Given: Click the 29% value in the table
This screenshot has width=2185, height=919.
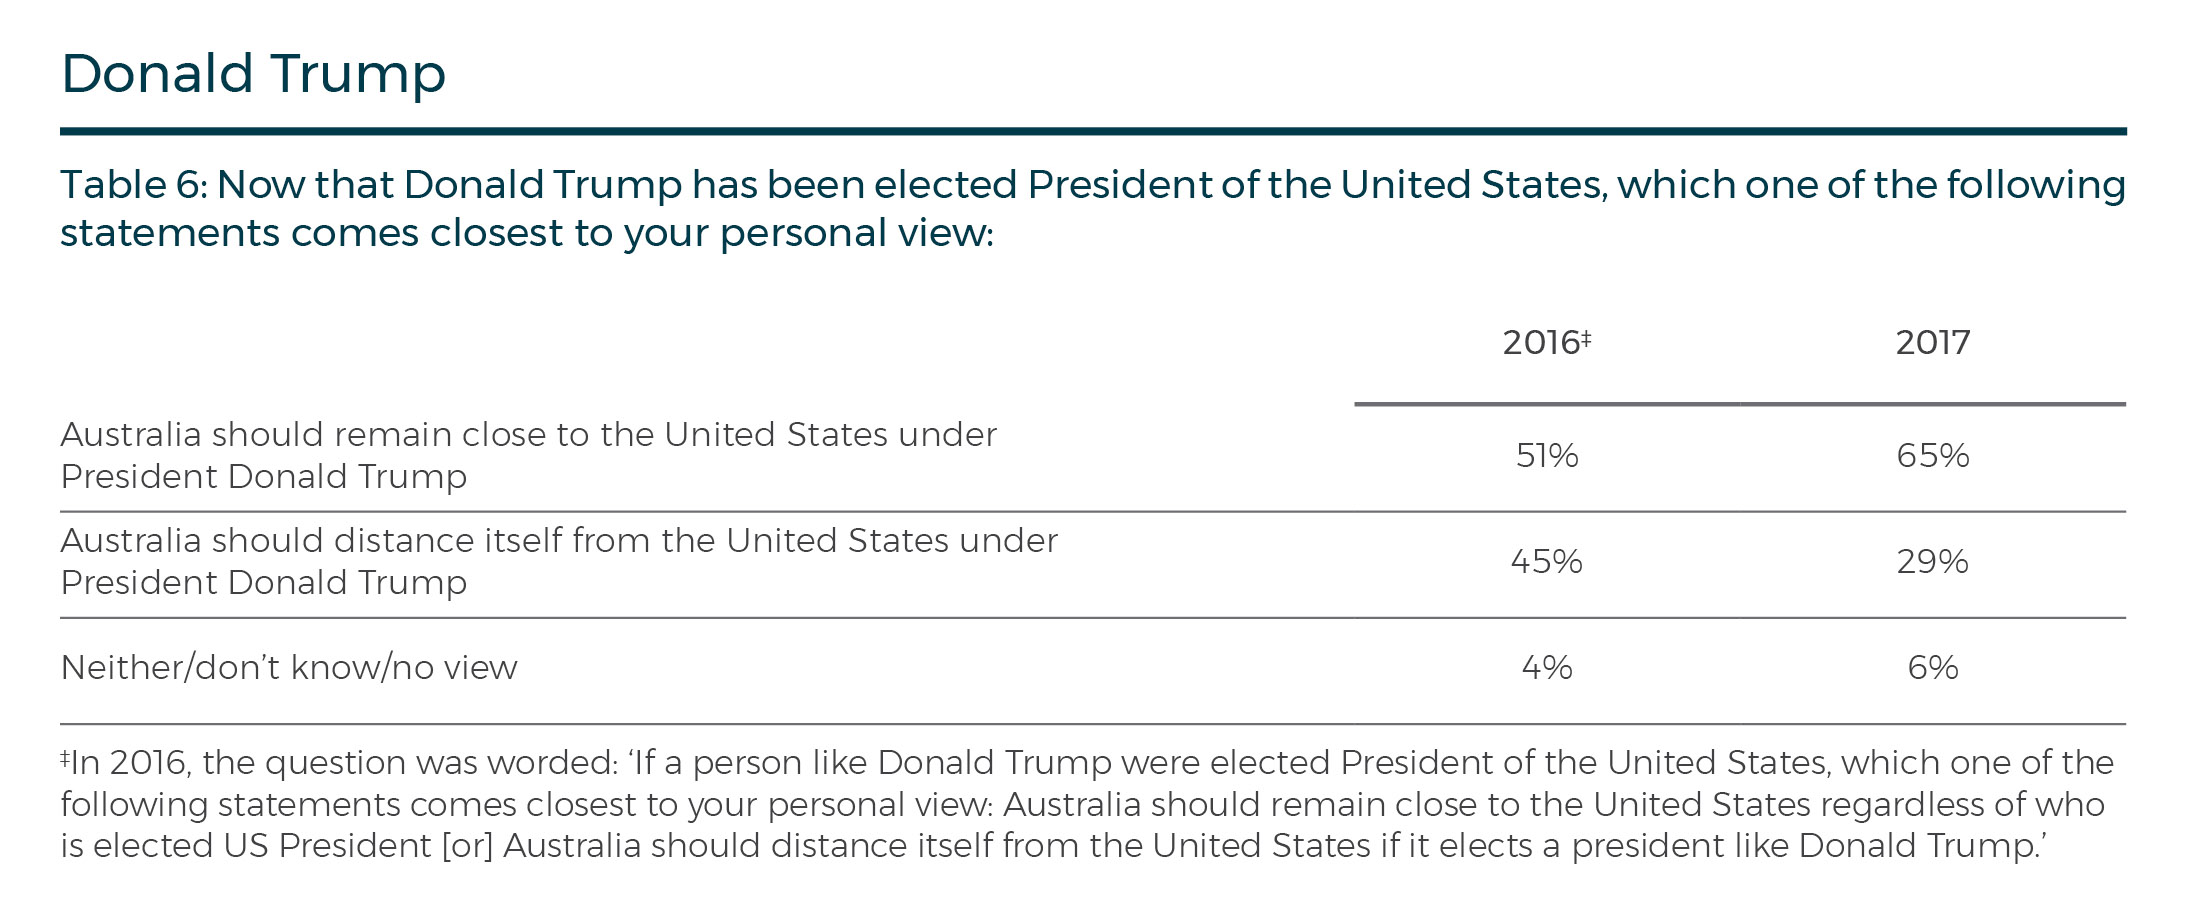Looking at the screenshot, I should (1932, 562).
